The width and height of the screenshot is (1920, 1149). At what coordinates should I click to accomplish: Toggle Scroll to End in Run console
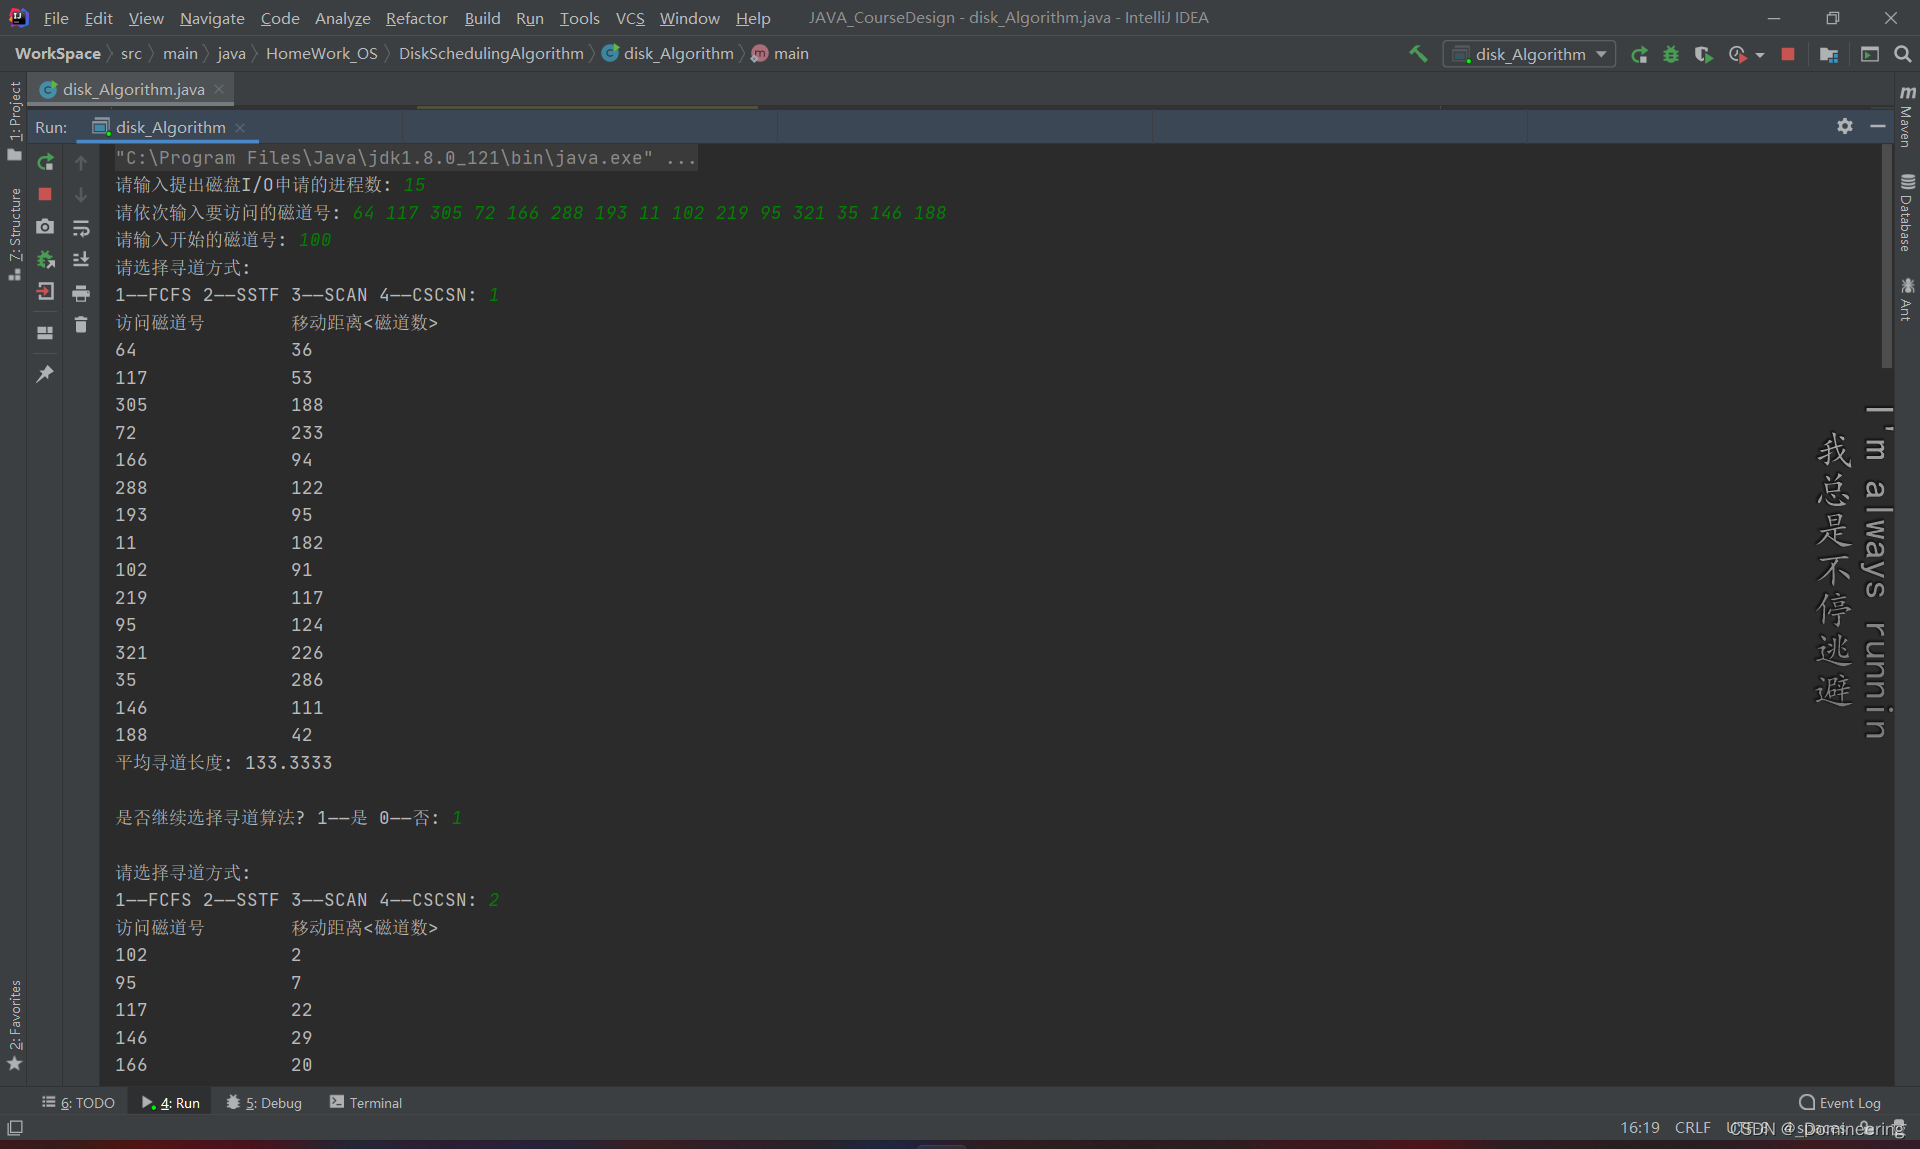tap(81, 260)
